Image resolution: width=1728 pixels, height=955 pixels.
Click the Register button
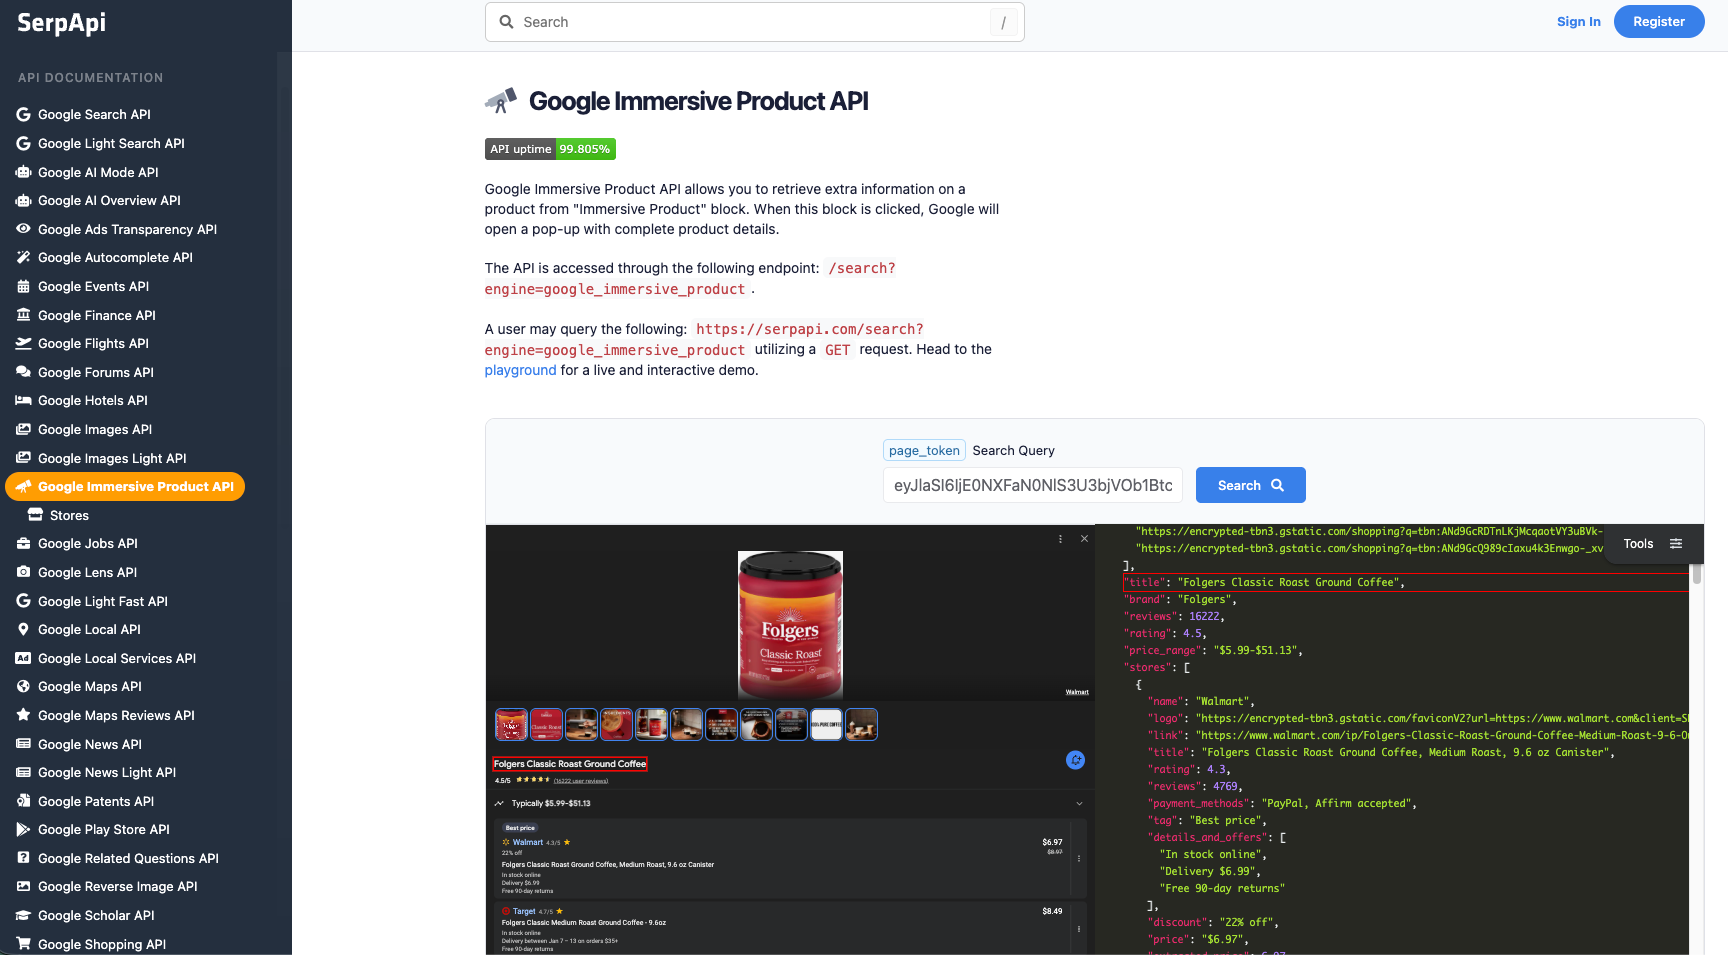[1658, 22]
